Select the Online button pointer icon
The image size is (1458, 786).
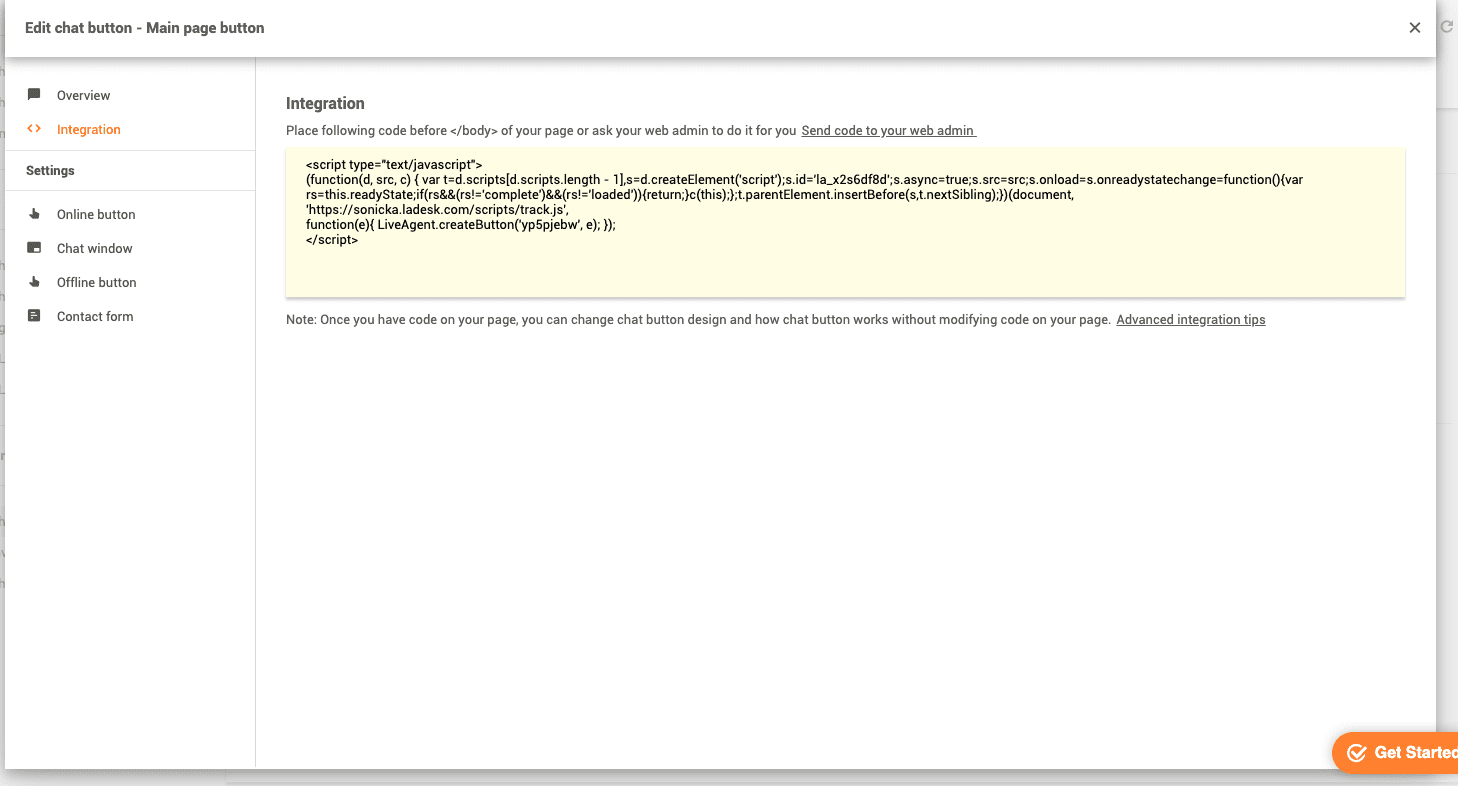point(36,213)
